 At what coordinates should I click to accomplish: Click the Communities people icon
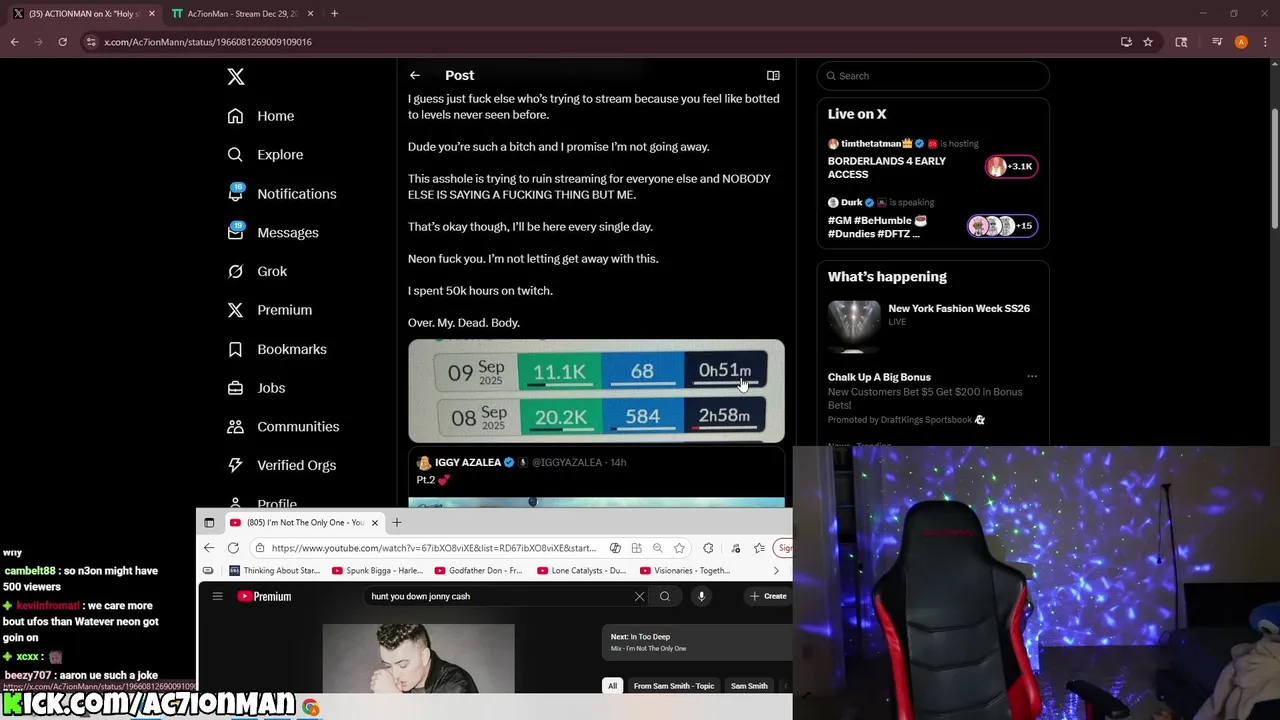(x=235, y=427)
